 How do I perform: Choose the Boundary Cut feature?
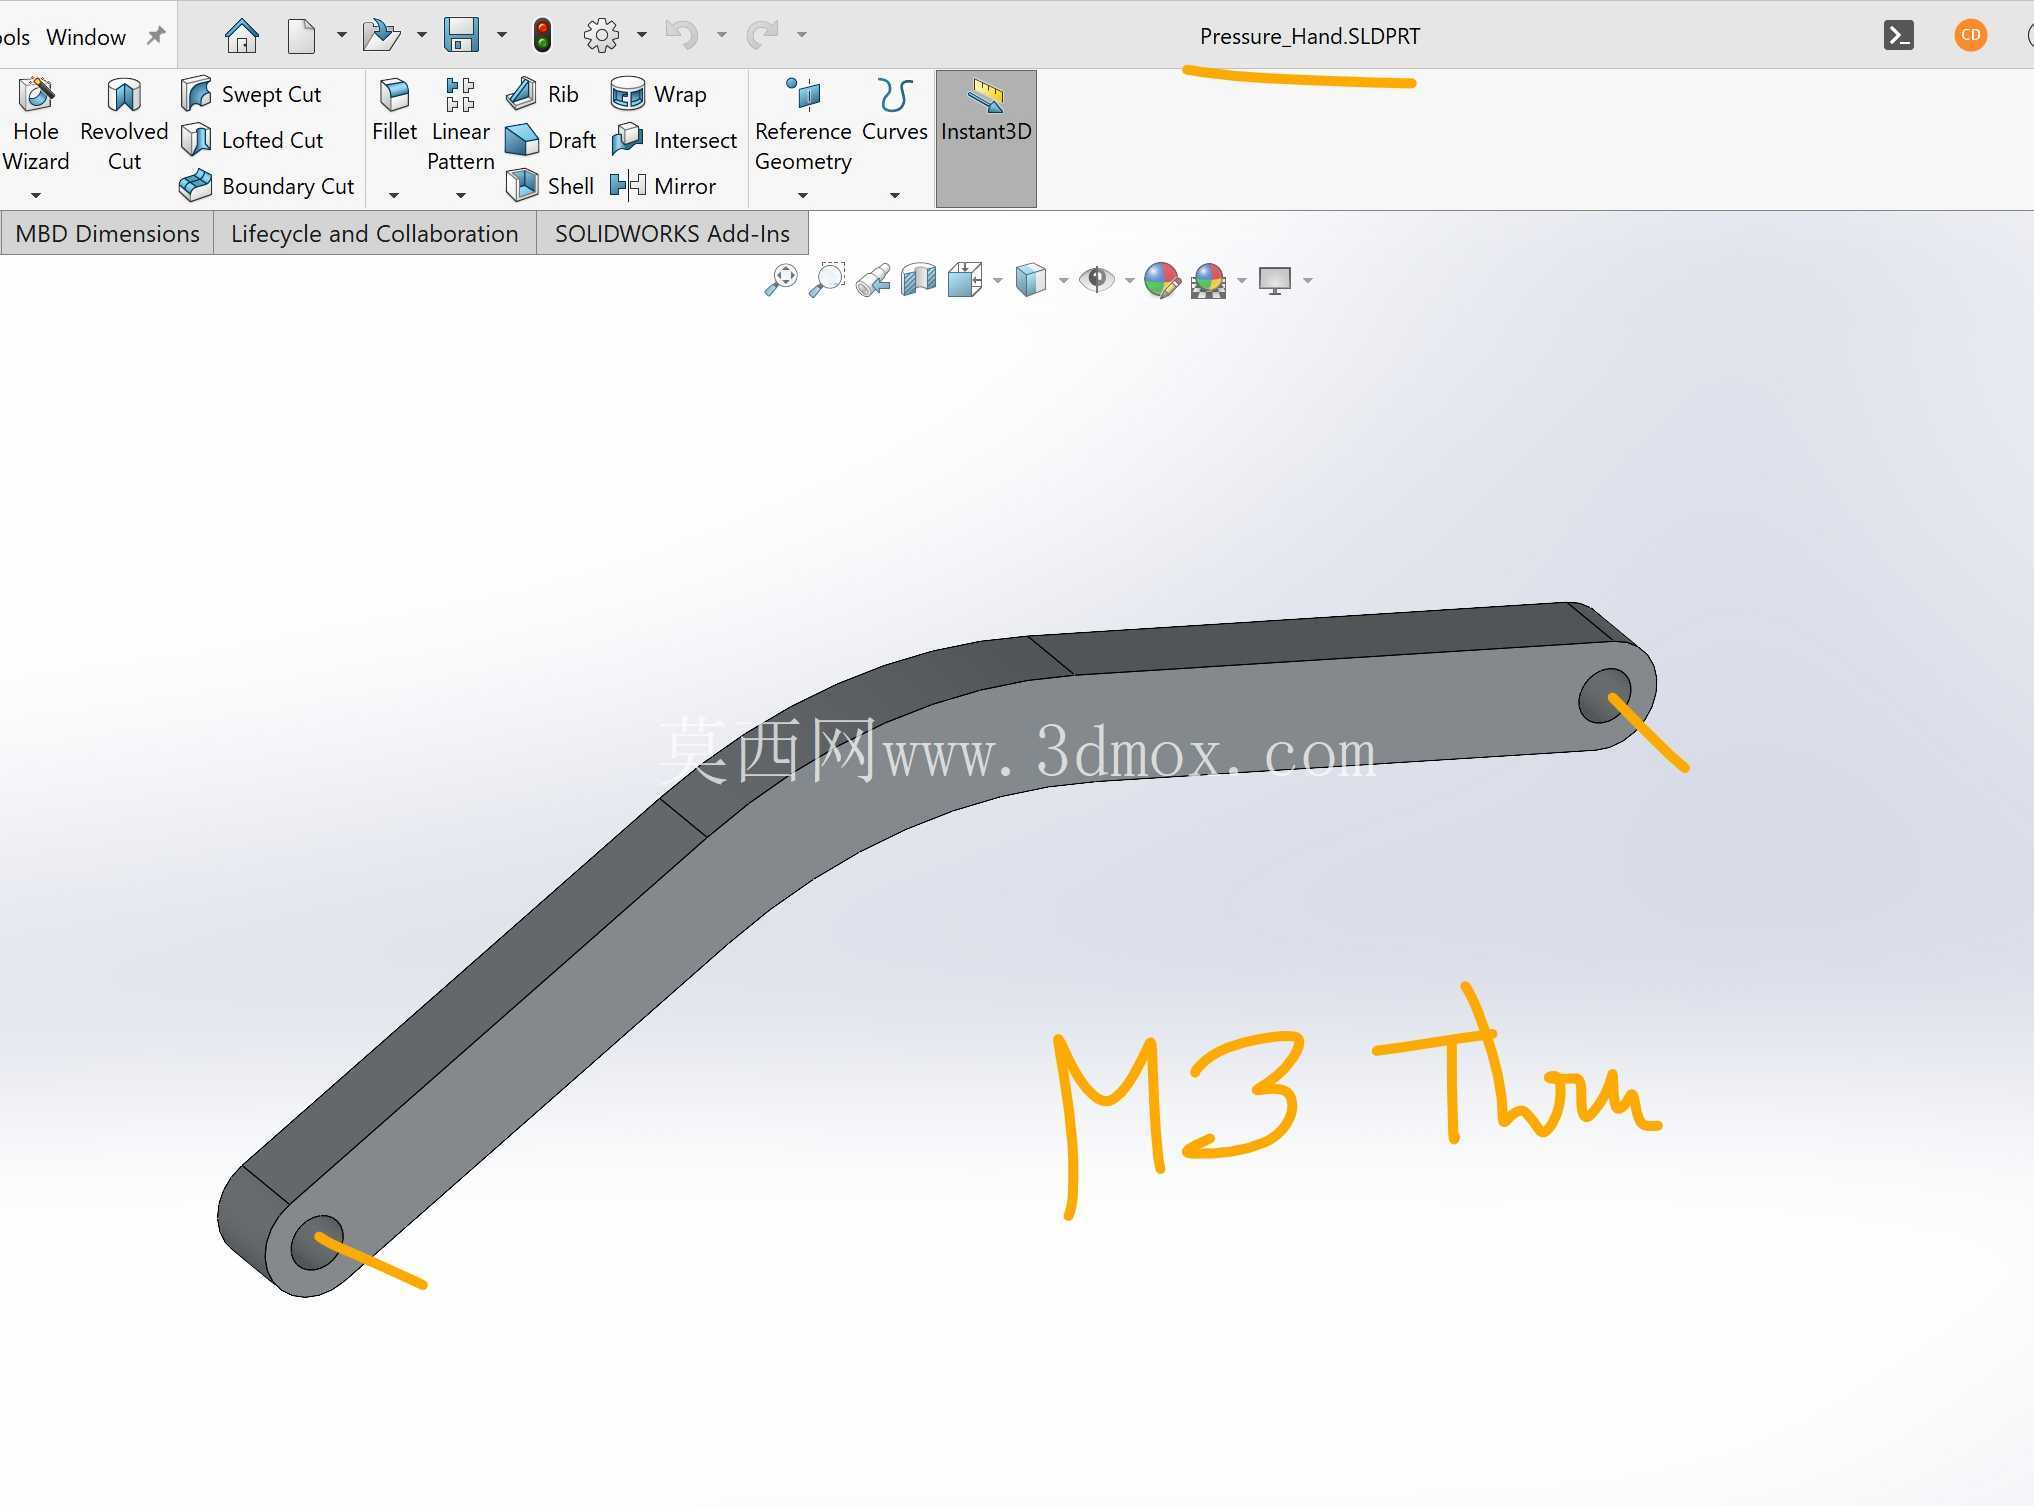(x=267, y=186)
